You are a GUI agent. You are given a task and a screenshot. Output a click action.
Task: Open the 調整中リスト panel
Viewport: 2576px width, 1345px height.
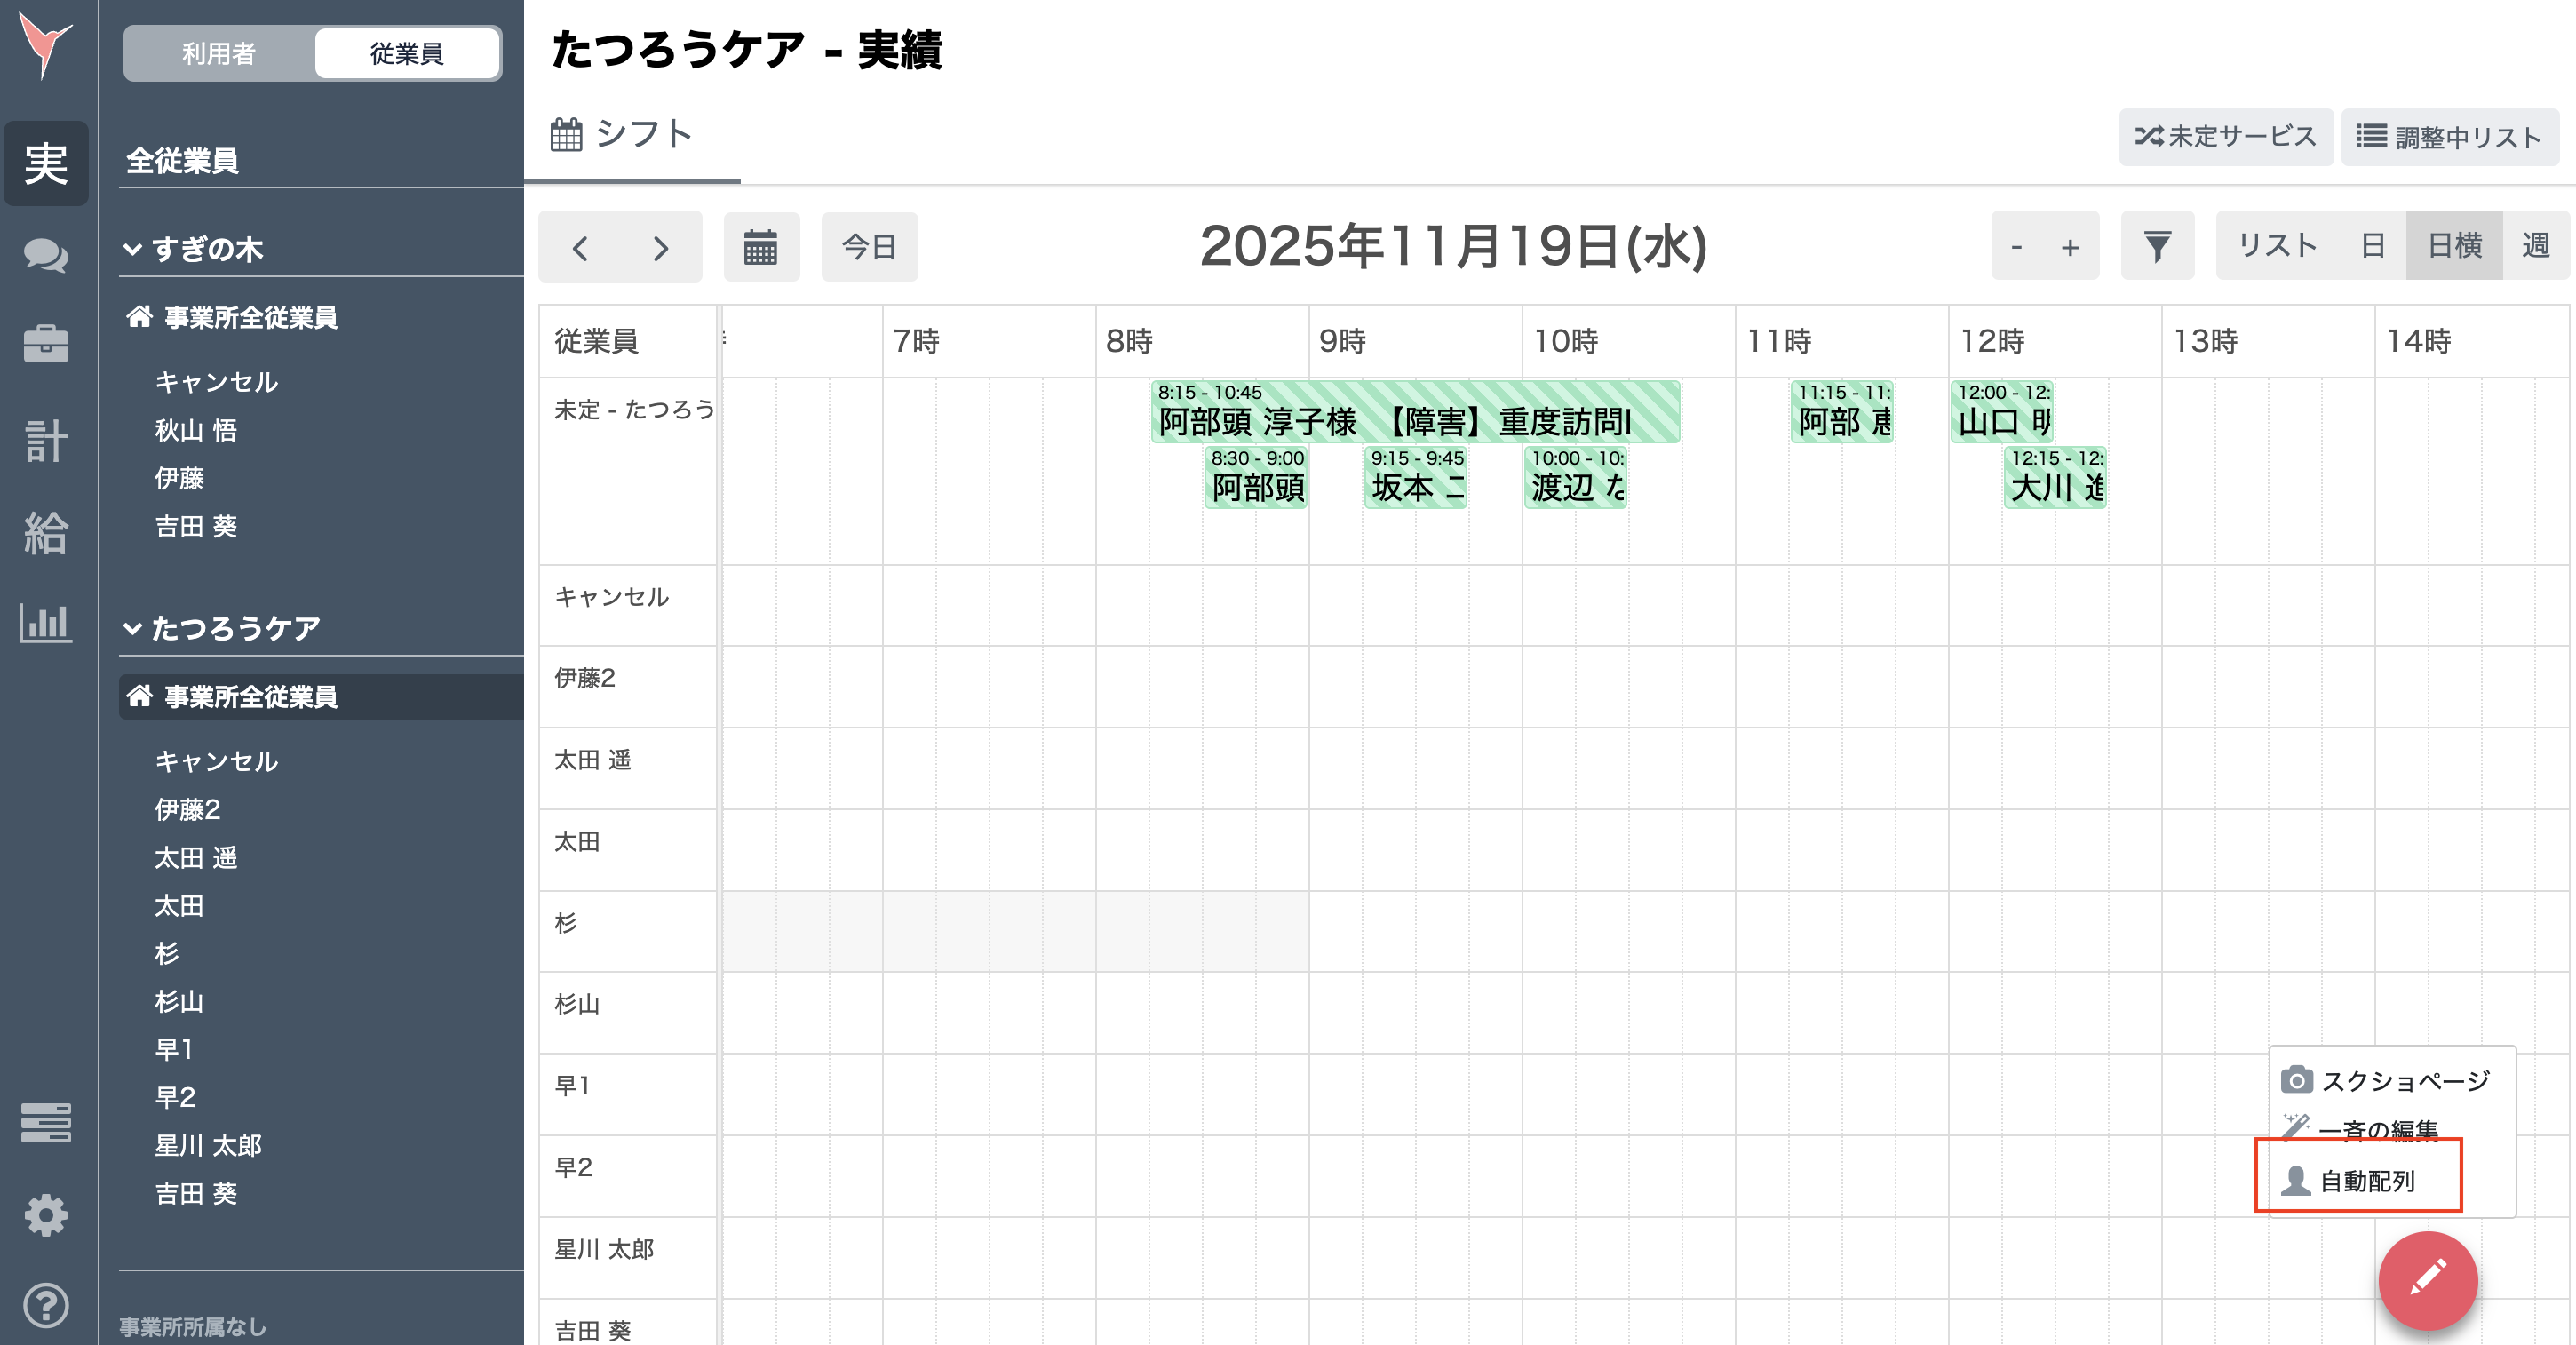[x=2450, y=137]
